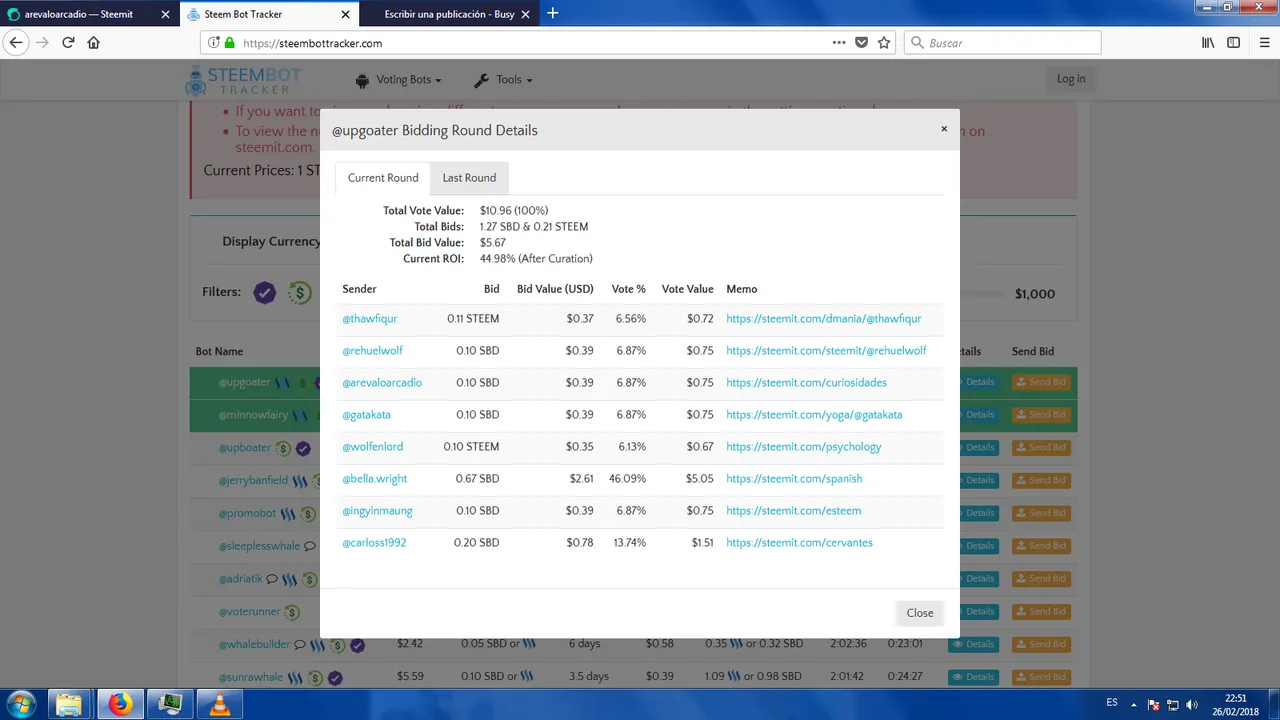The height and width of the screenshot is (720, 1280).
Task: Go back to previous page
Action: click(x=16, y=43)
